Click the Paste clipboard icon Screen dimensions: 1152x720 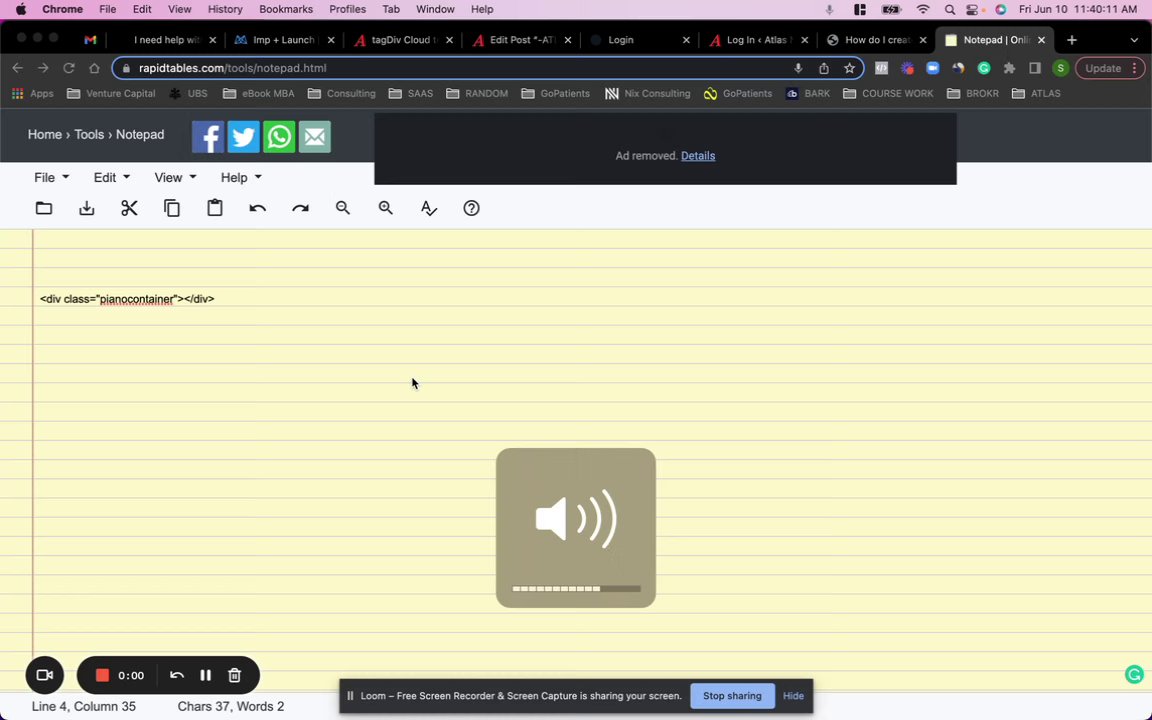tap(215, 208)
